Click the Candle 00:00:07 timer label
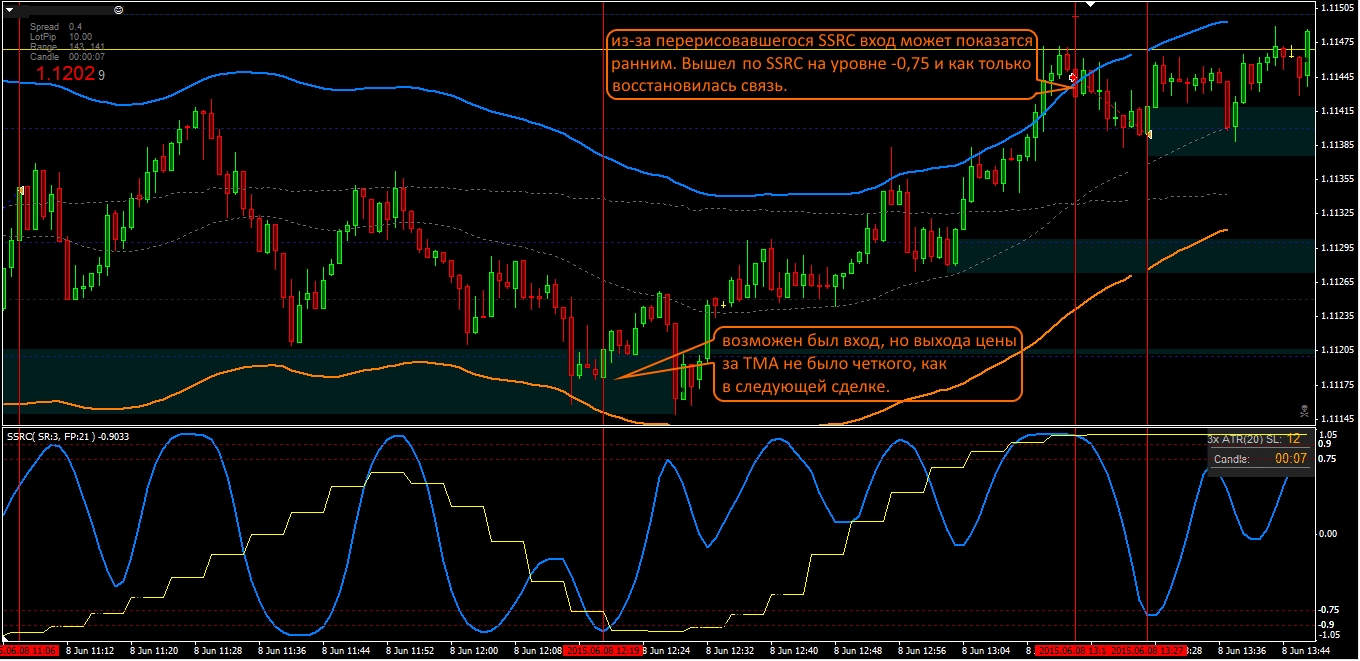The width and height of the screenshot is (1360, 661). 68,57
